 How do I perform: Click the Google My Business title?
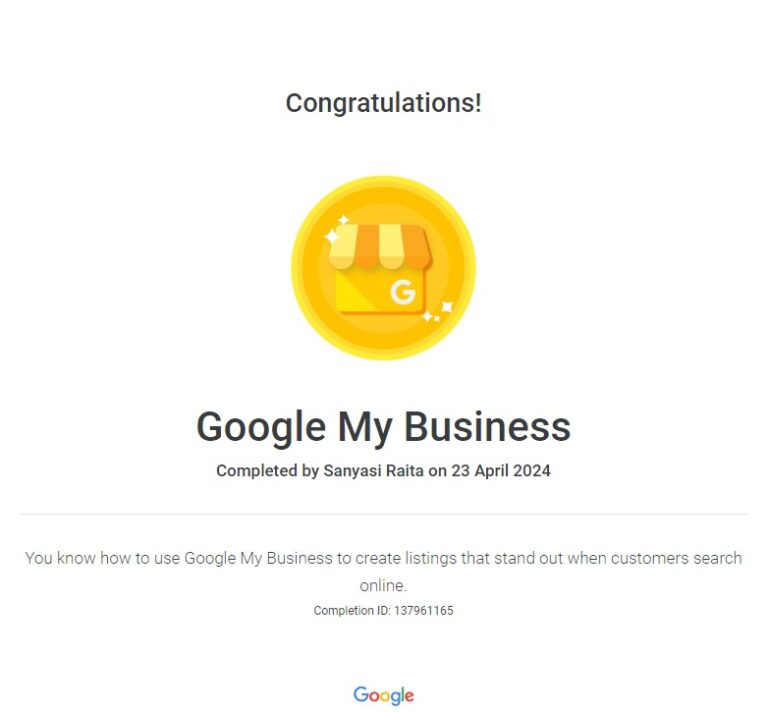(384, 427)
